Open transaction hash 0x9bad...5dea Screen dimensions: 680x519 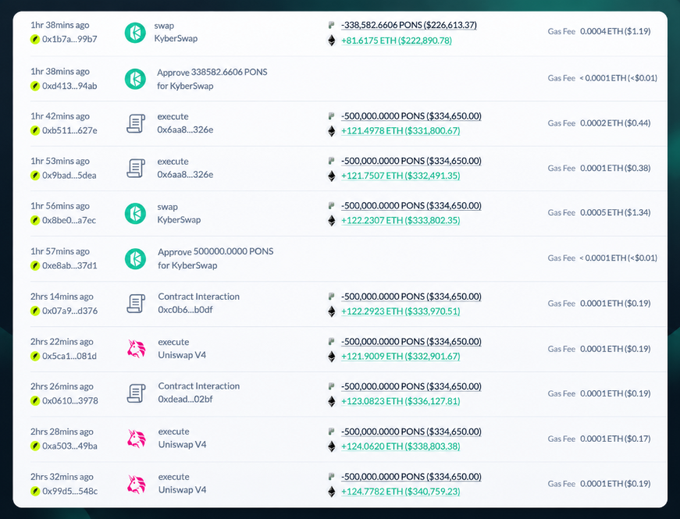pyautogui.click(x=69, y=176)
